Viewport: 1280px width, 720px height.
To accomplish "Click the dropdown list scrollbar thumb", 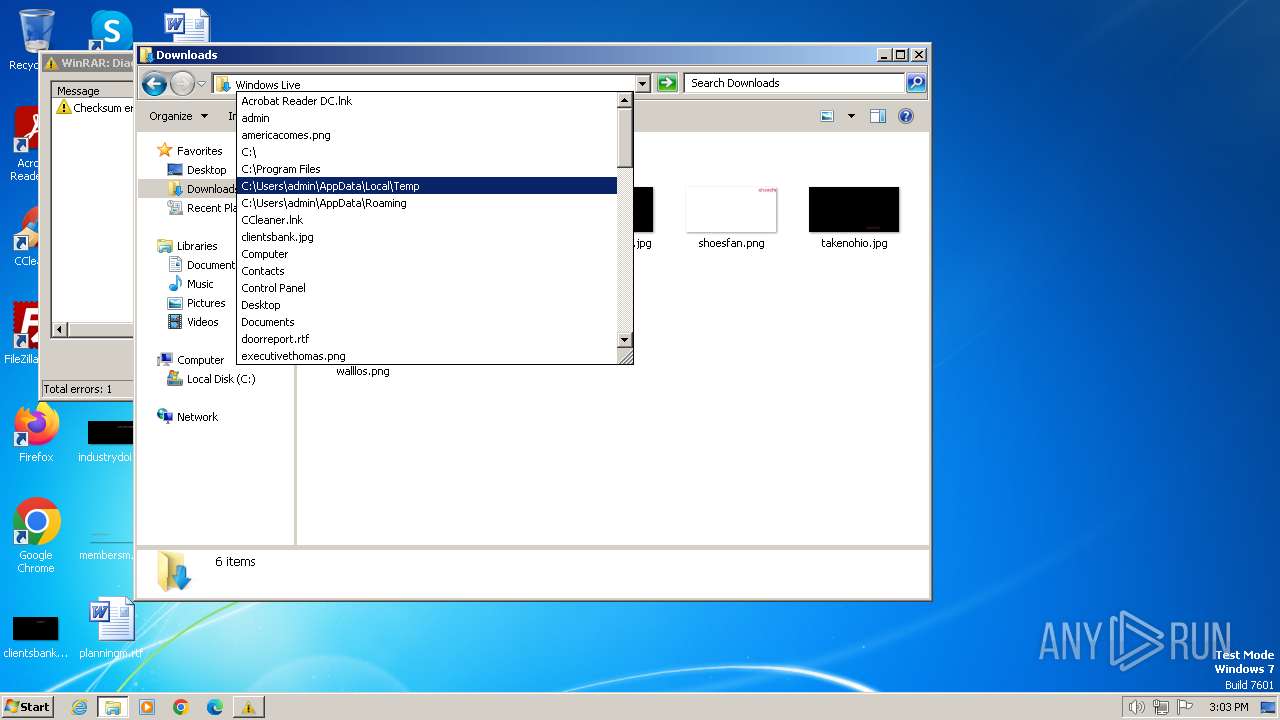I will 625,138.
